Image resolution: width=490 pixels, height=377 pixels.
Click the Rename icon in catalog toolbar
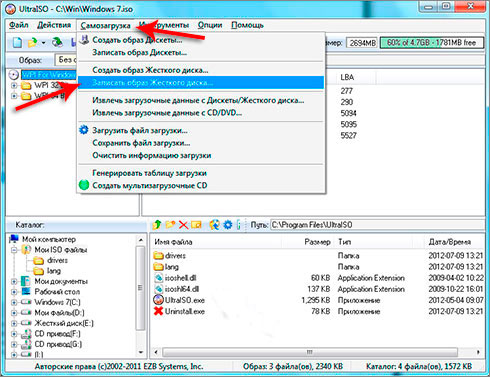click(196, 225)
